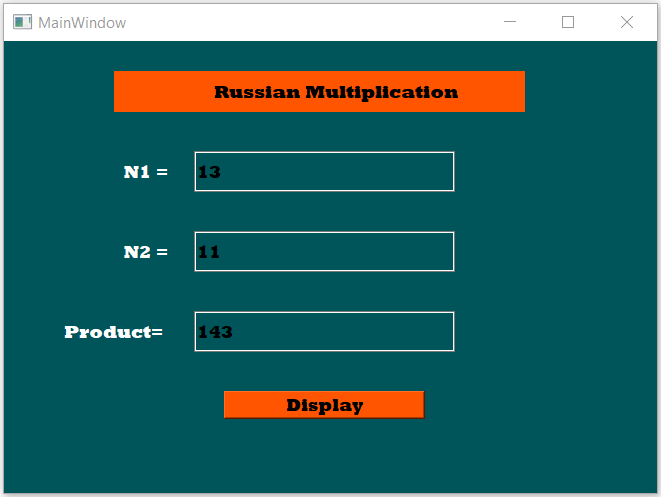Focus the N1 input field containing 13

(324, 172)
